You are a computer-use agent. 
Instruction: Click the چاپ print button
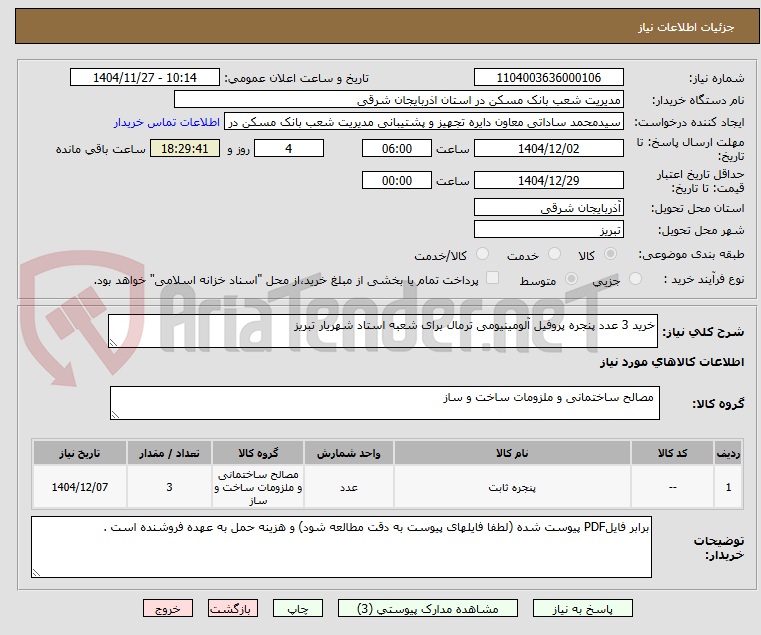tap(298, 608)
